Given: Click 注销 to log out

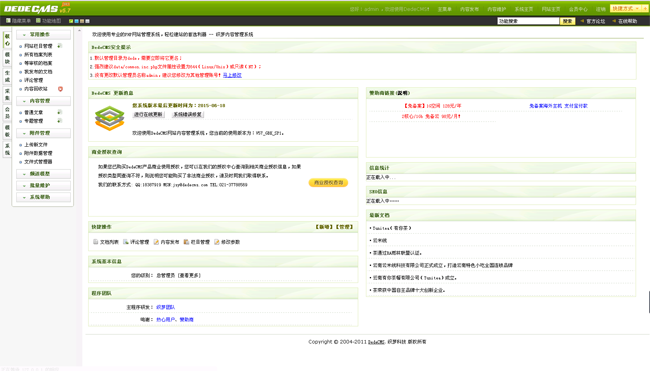Looking at the screenshot, I should click(x=601, y=9).
